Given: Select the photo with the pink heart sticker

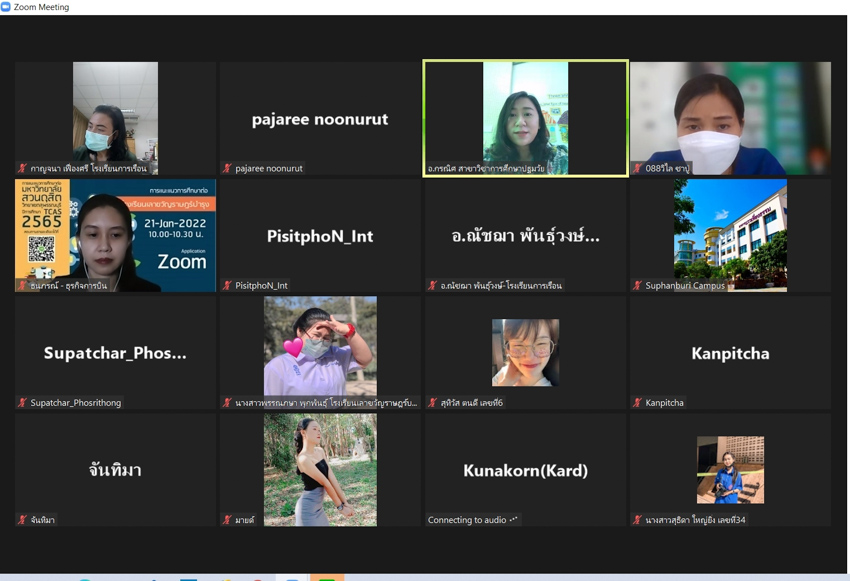Looking at the screenshot, I should 320,345.
